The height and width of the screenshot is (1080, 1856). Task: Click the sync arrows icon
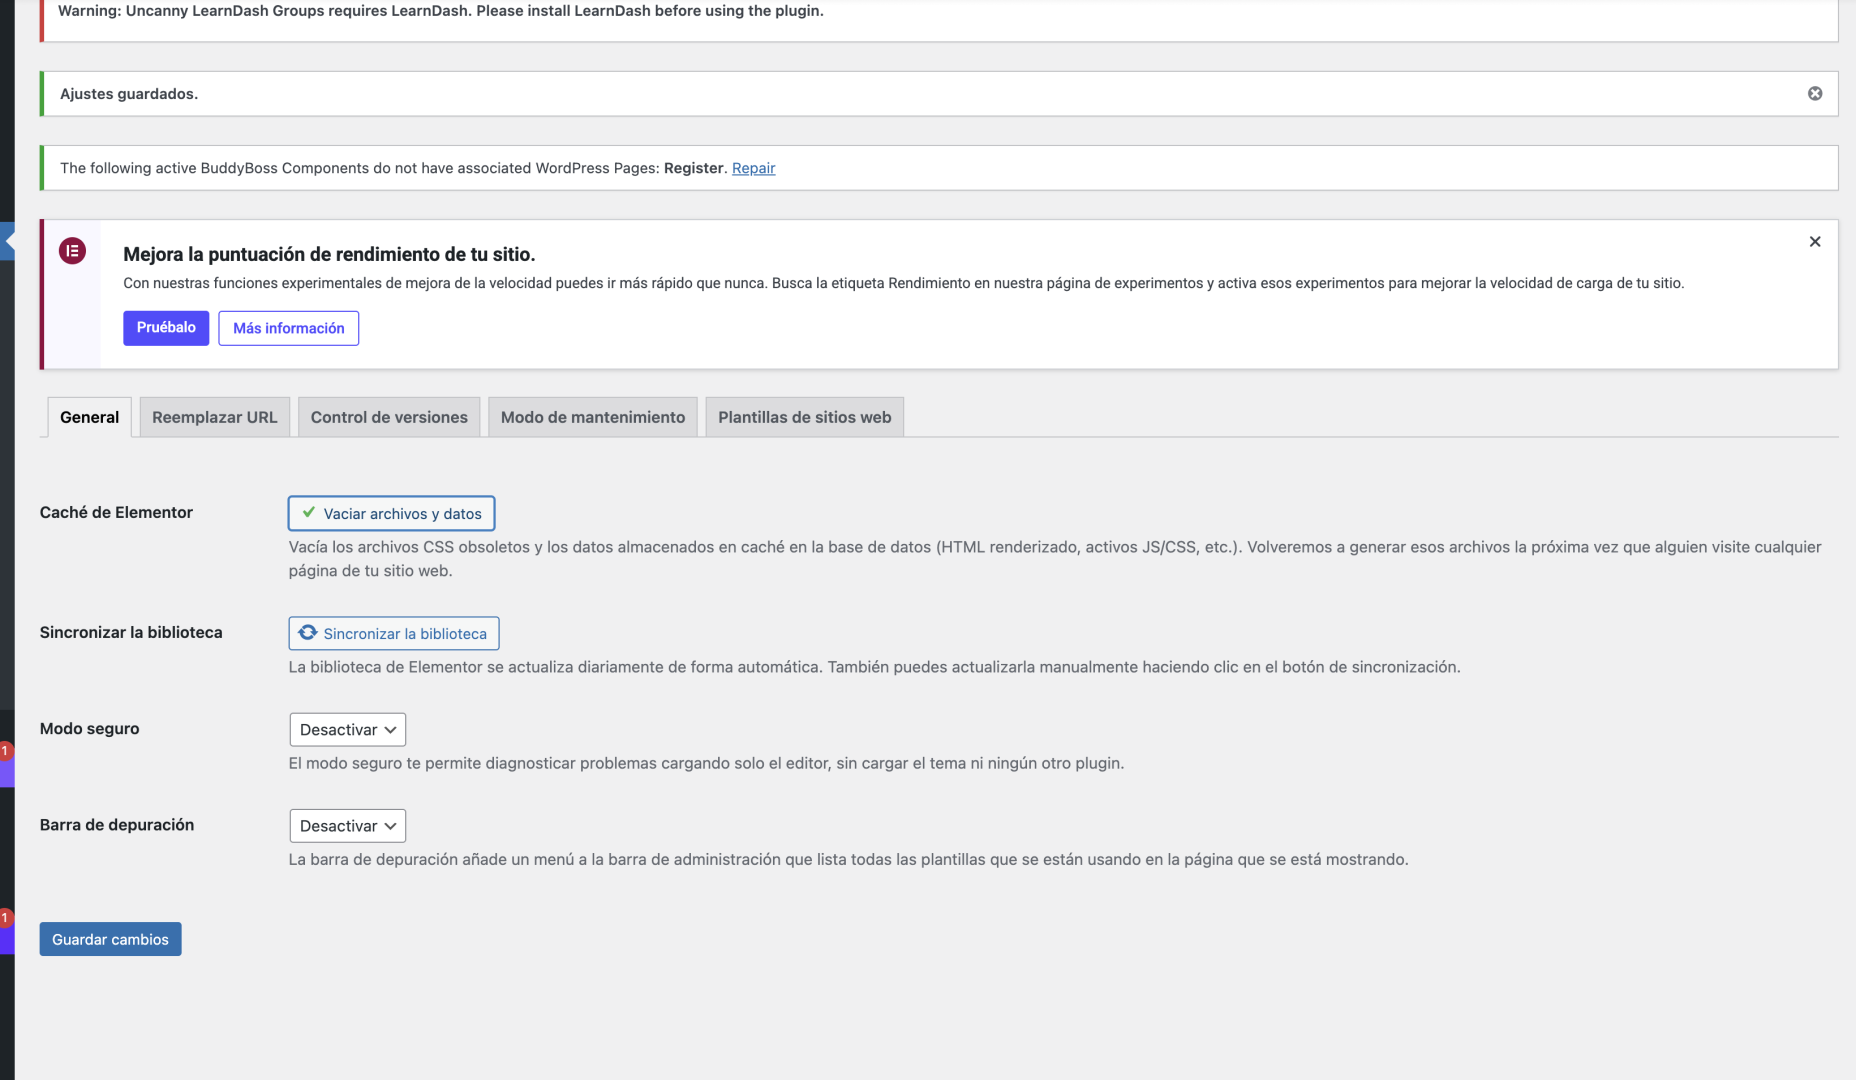point(308,633)
